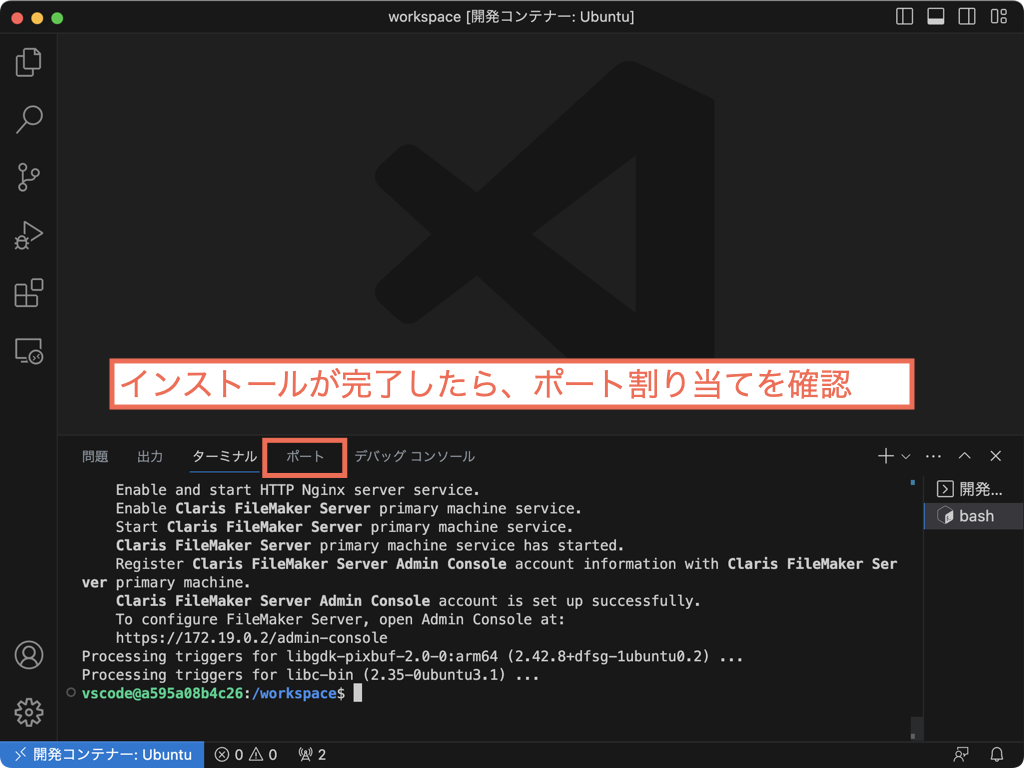Screen dimensions: 1024x768
Task: Maximize the panel with the chevron-up icon
Action: tap(965, 456)
